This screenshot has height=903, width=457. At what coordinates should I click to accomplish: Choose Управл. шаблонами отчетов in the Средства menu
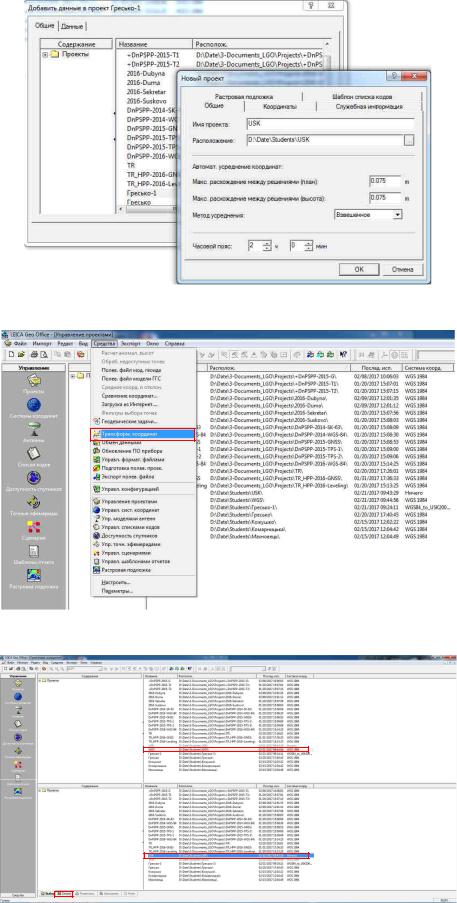[144, 561]
